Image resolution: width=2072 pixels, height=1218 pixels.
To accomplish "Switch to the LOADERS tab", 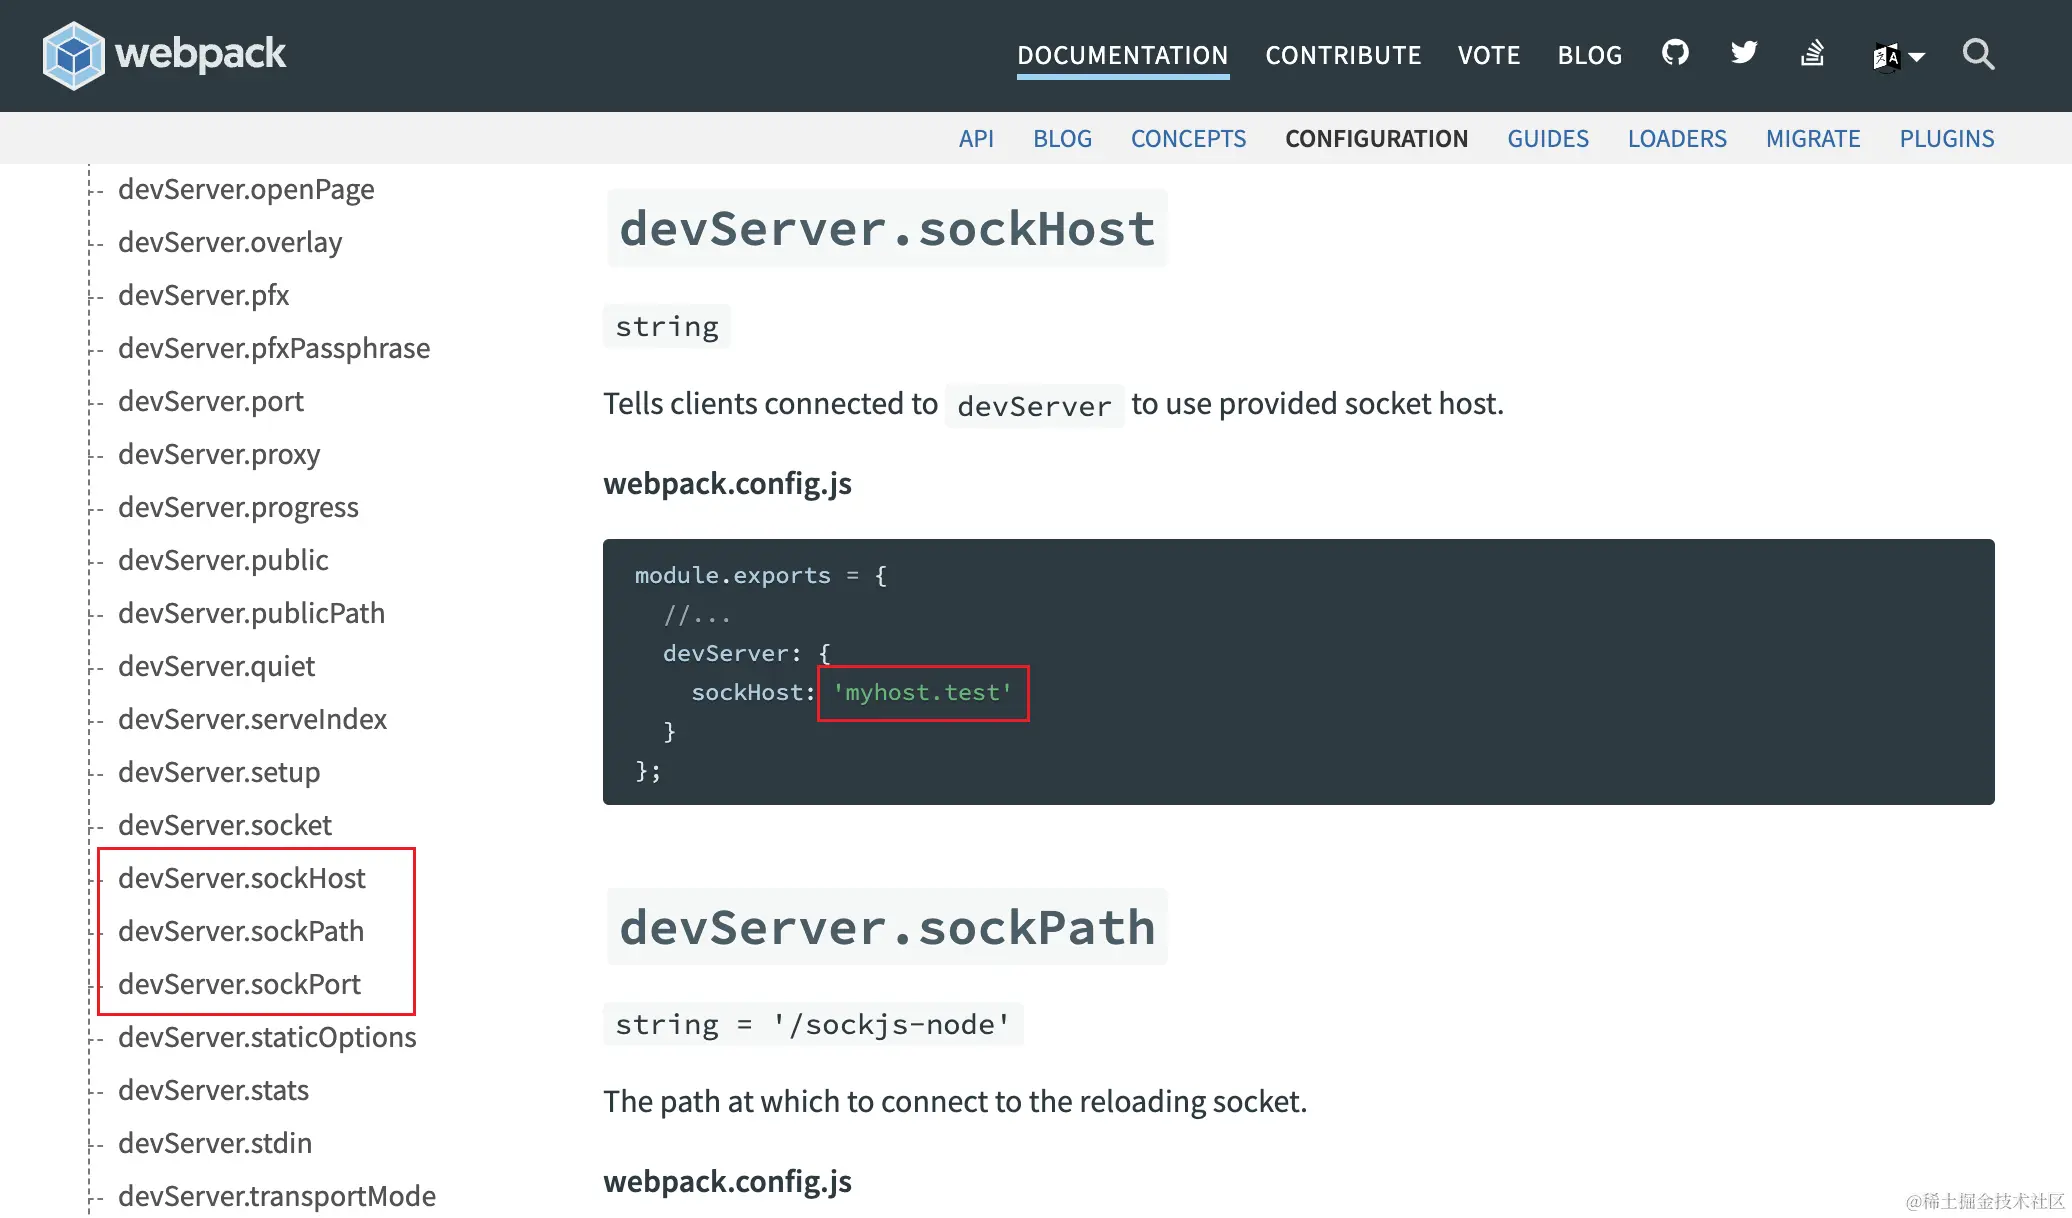I will (x=1677, y=138).
